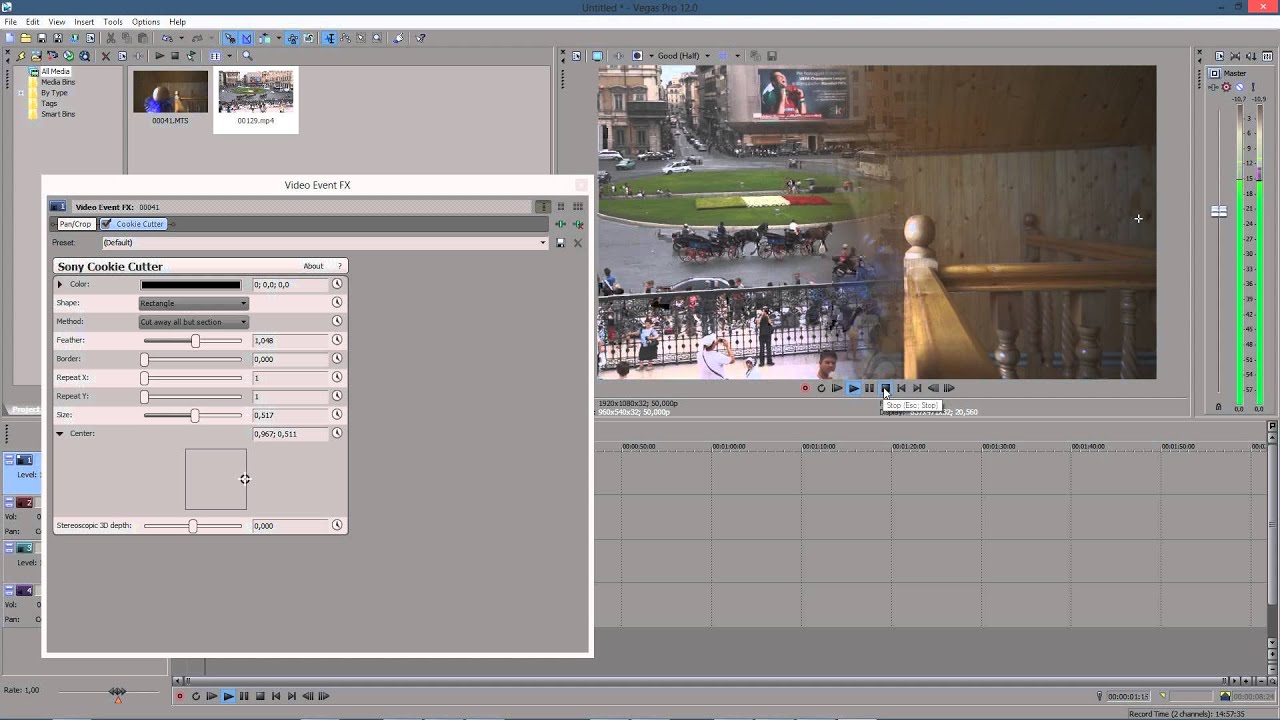Click the media search magnifier icon
1280x720 pixels.
click(x=247, y=56)
